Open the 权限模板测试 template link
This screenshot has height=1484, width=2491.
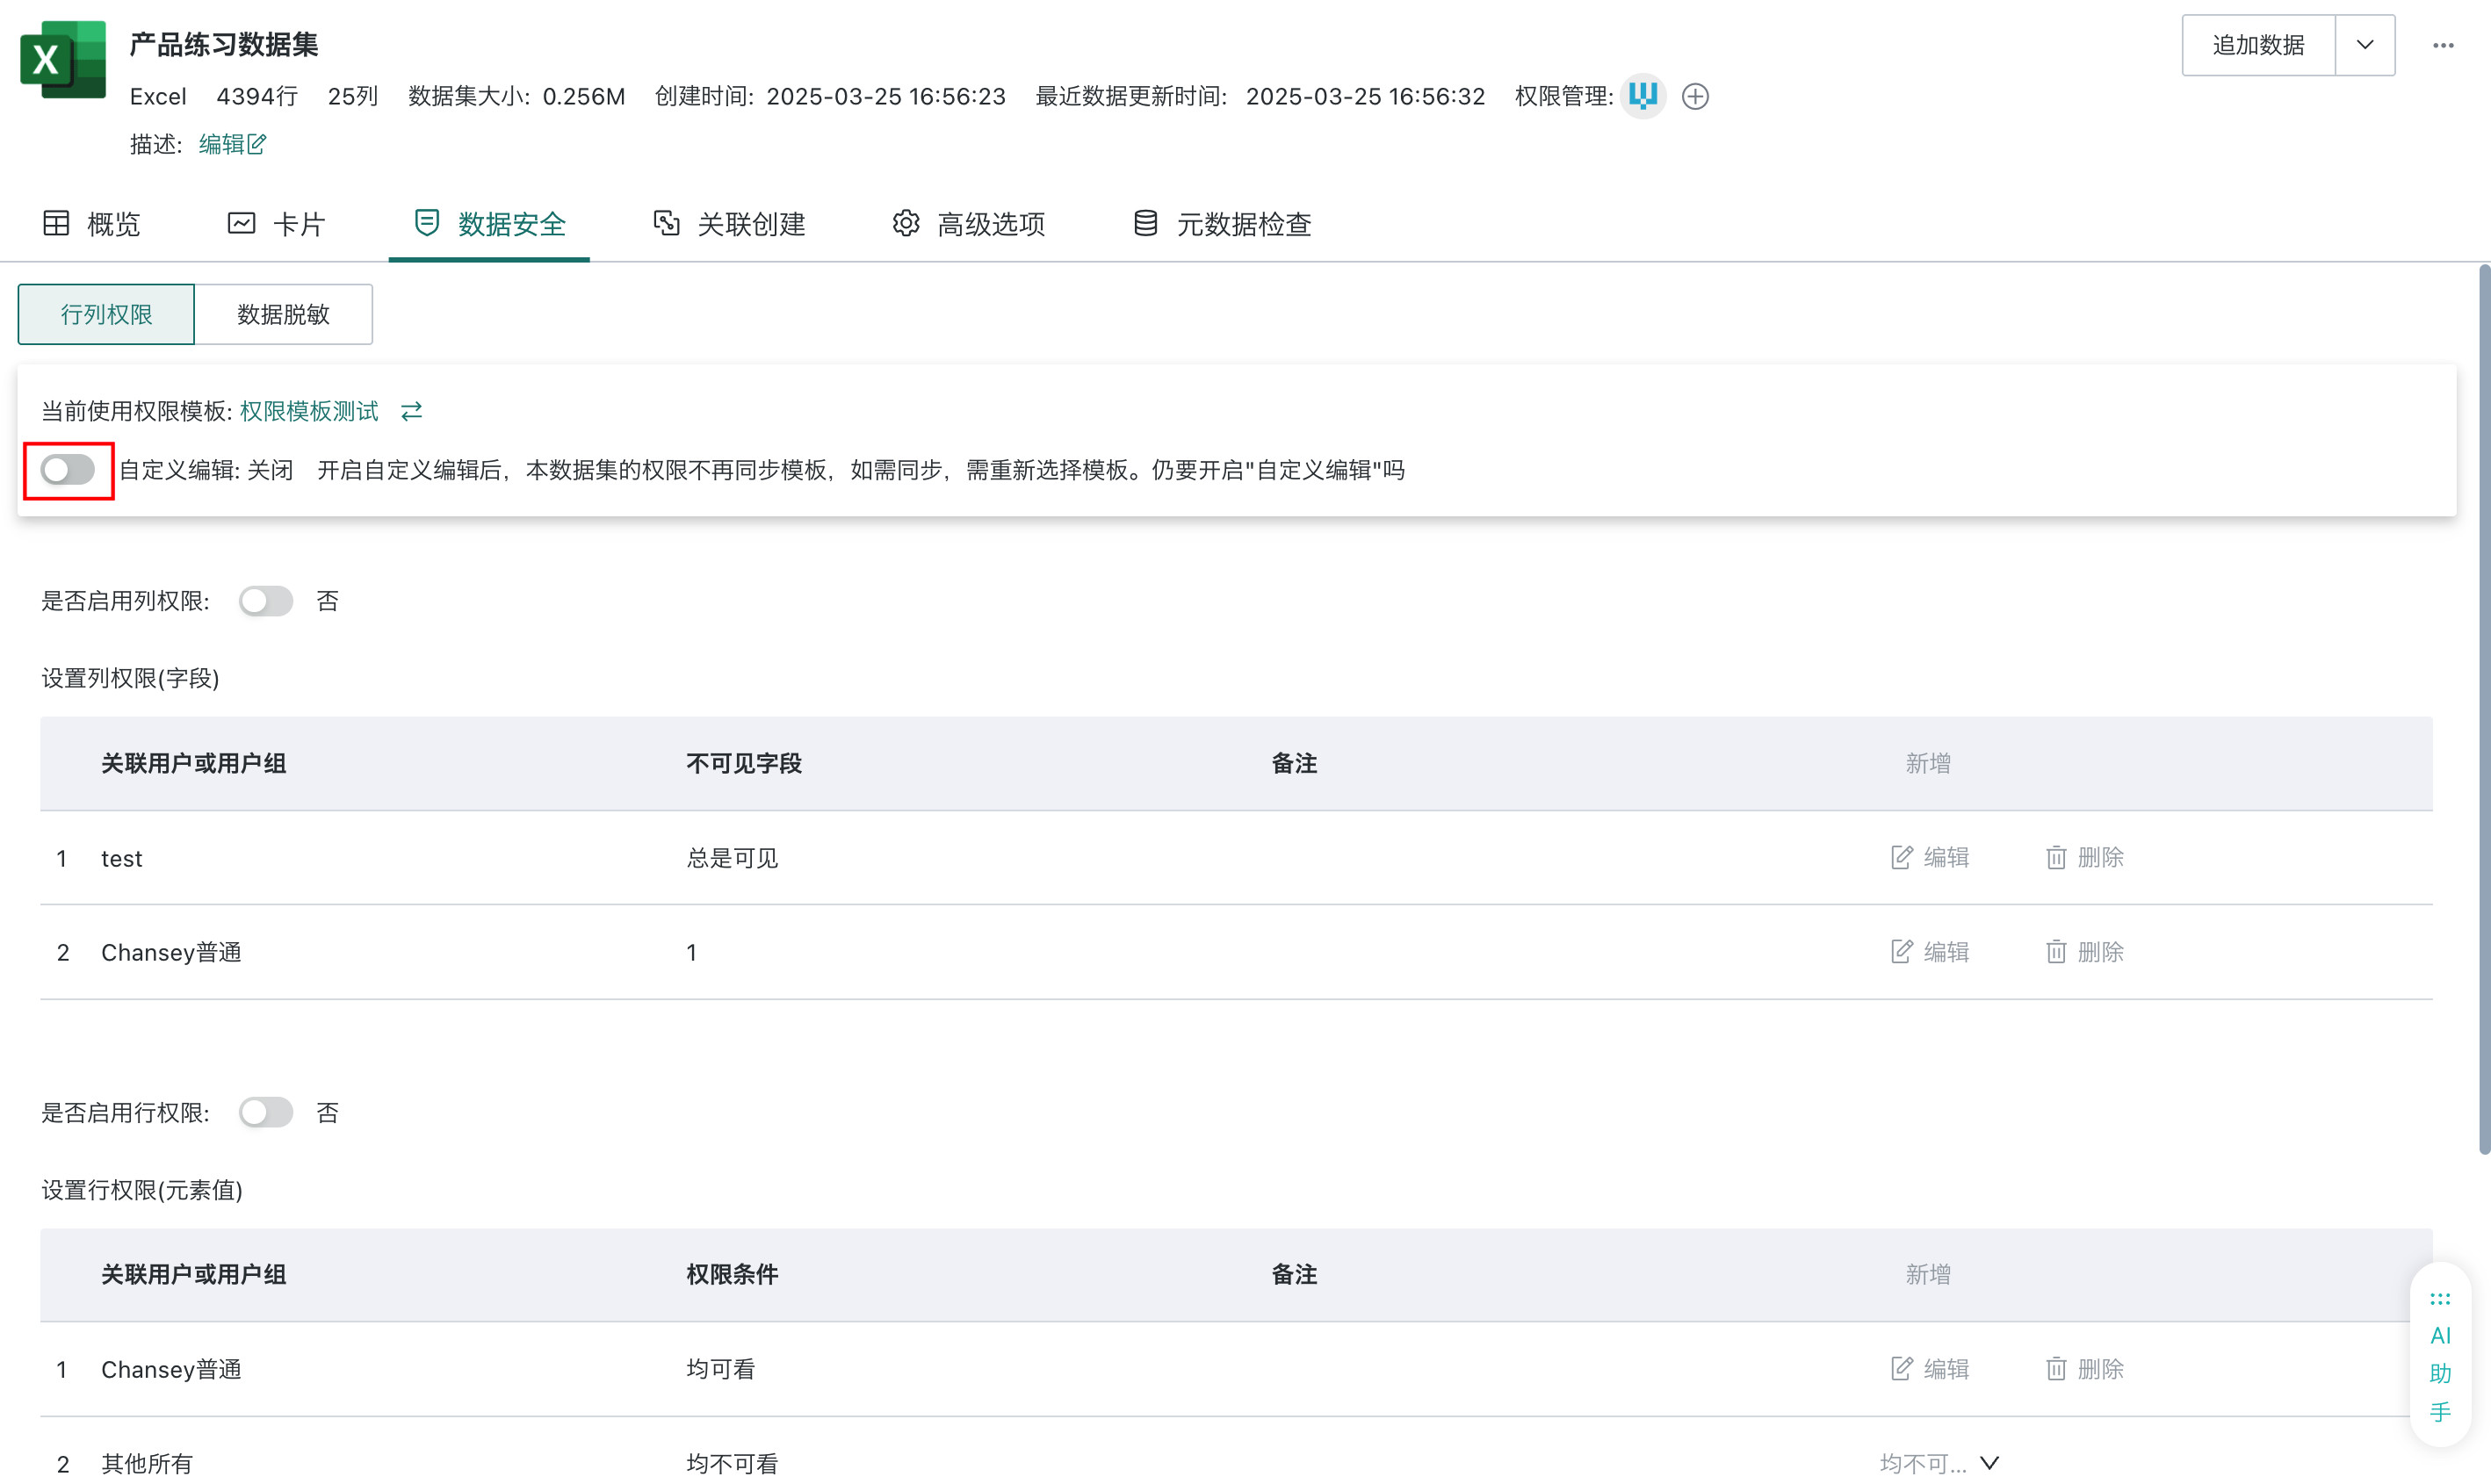click(309, 411)
